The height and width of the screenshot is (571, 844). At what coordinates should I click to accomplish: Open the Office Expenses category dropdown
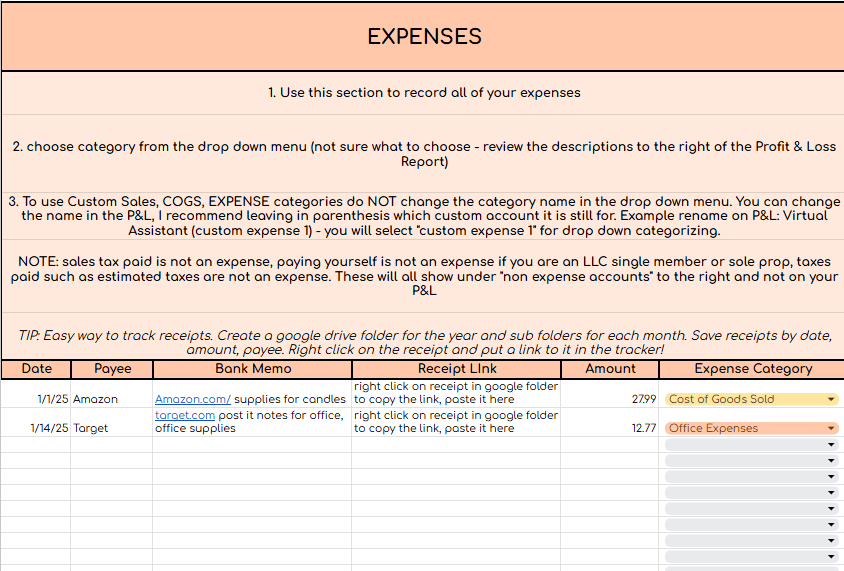pos(752,428)
